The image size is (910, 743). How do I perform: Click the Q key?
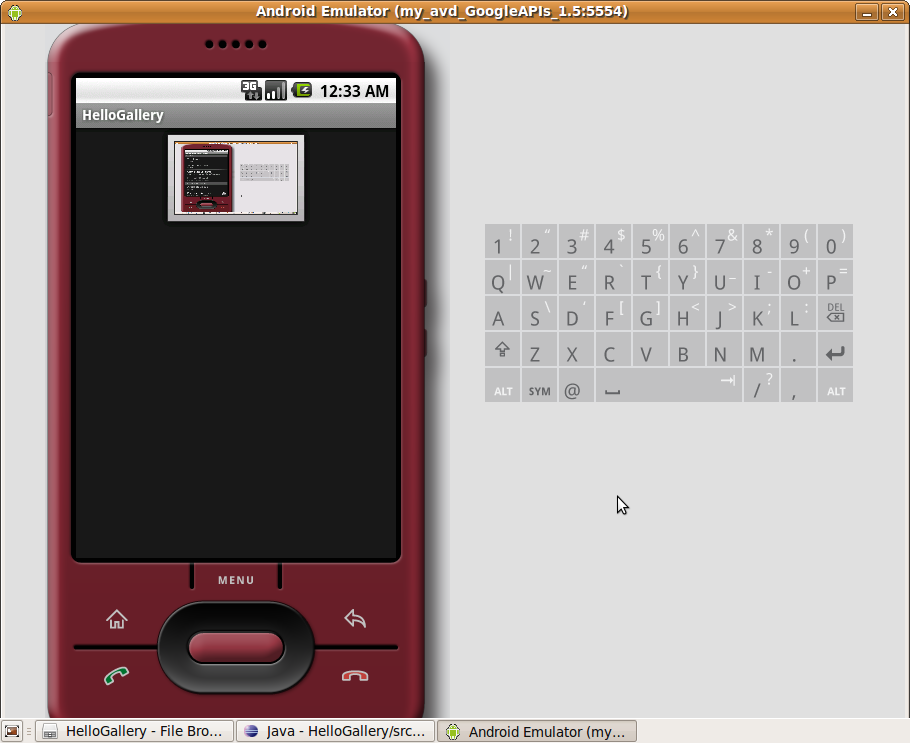(503, 277)
